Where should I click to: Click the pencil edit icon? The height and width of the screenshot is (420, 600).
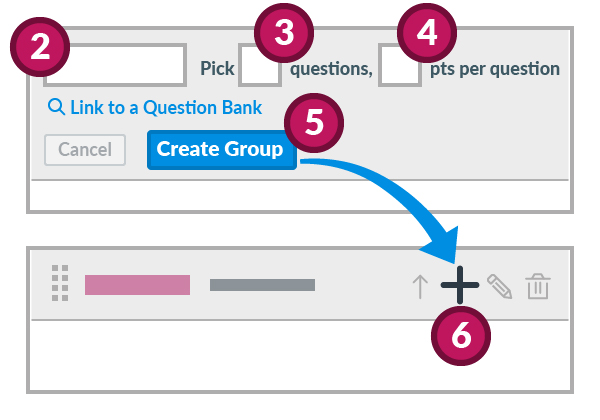pos(499,286)
